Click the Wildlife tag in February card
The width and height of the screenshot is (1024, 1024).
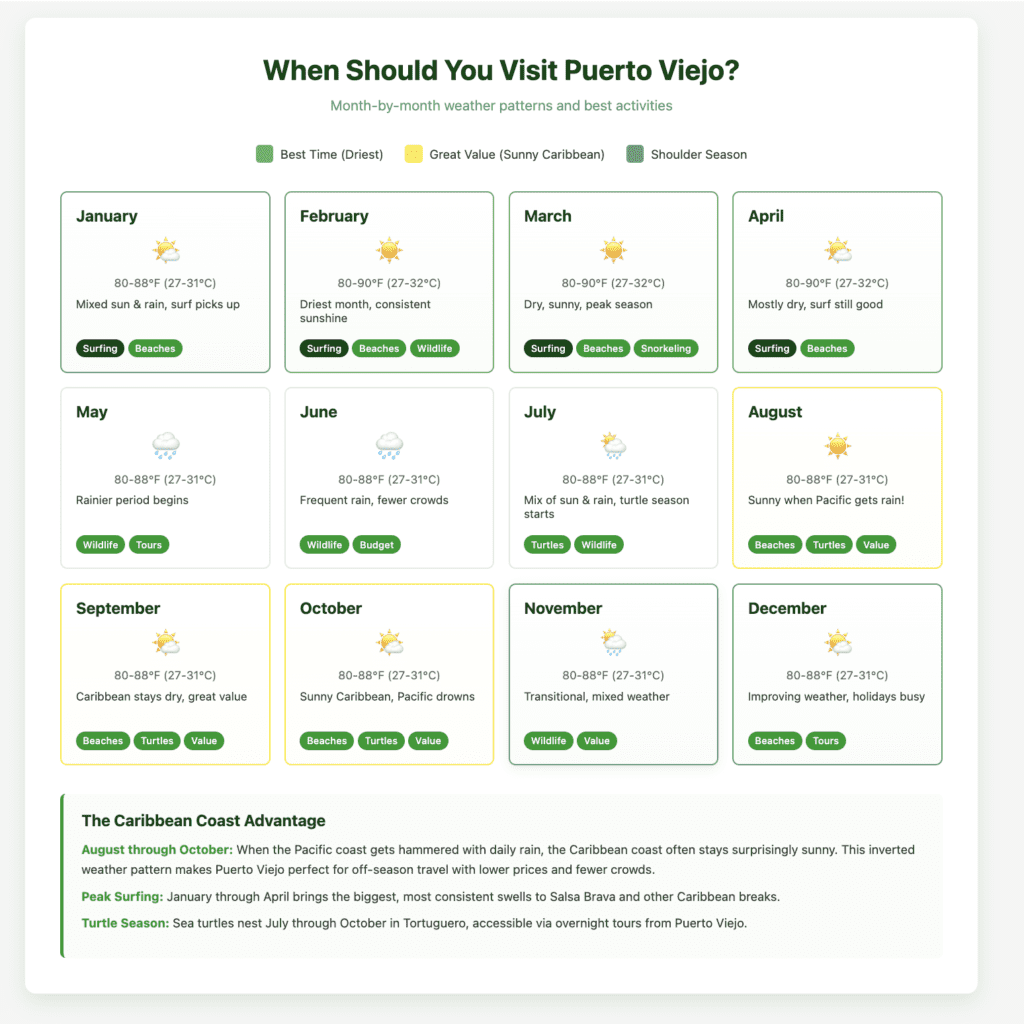click(434, 349)
